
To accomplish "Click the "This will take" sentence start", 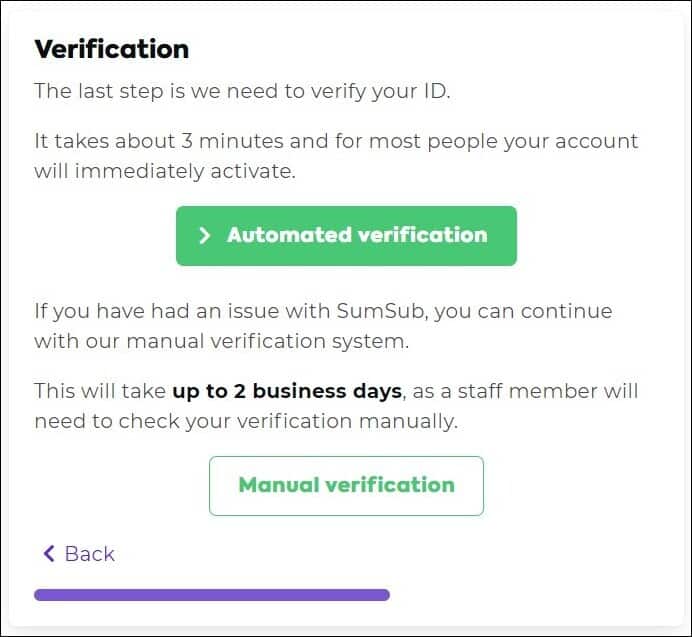I will (99, 390).
